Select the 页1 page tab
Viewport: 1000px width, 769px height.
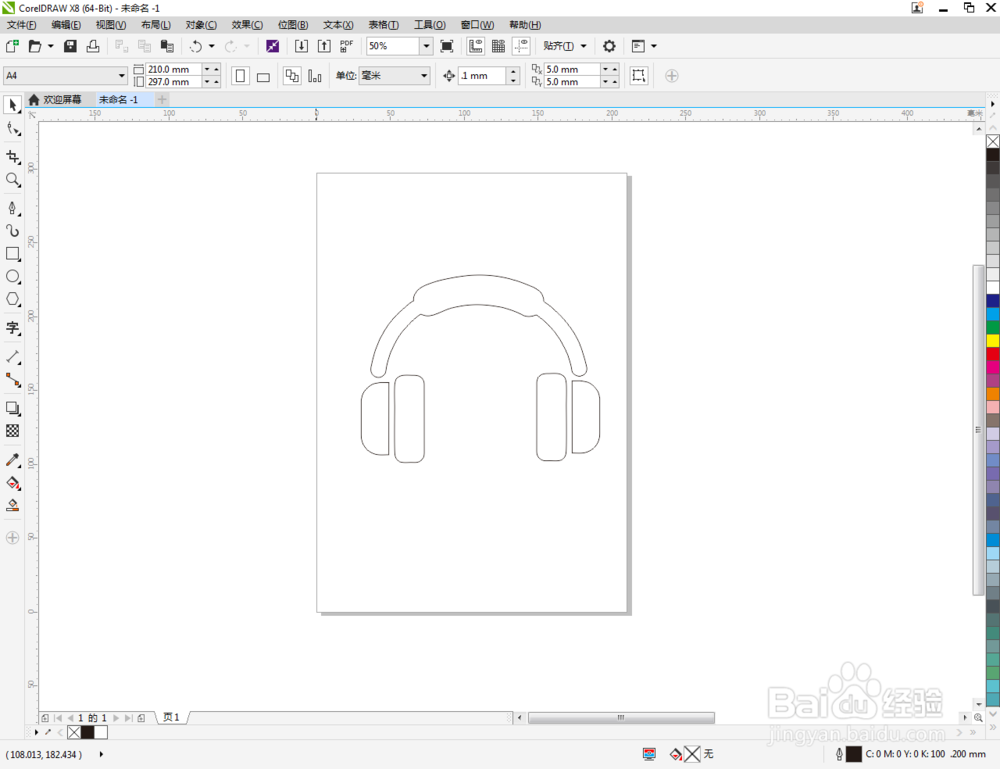click(172, 717)
